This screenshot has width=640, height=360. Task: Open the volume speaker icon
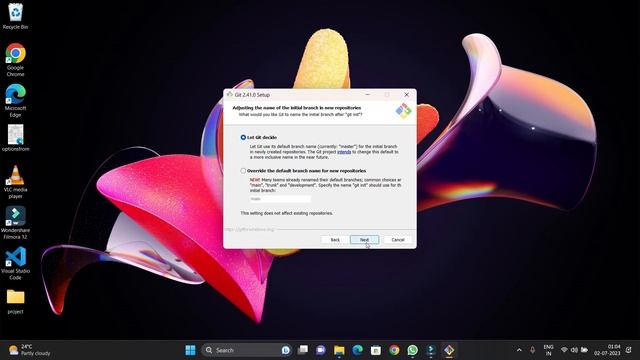[x=574, y=350]
